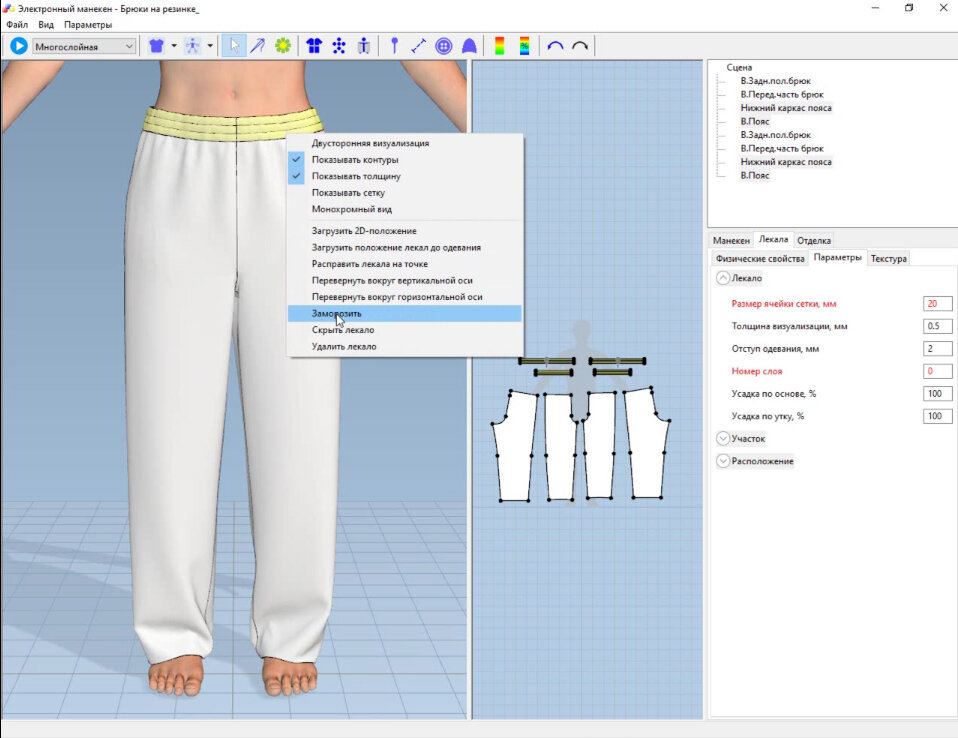
Task: Expand the Расположение section
Action: pos(723,461)
